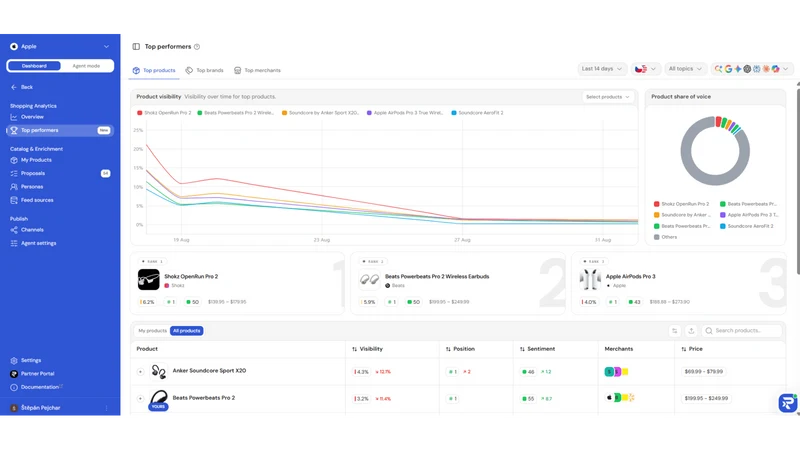Open the user menu dots beside Štěpán Pejchar
Image resolution: width=800 pixels, height=450 pixels.
click(106, 408)
